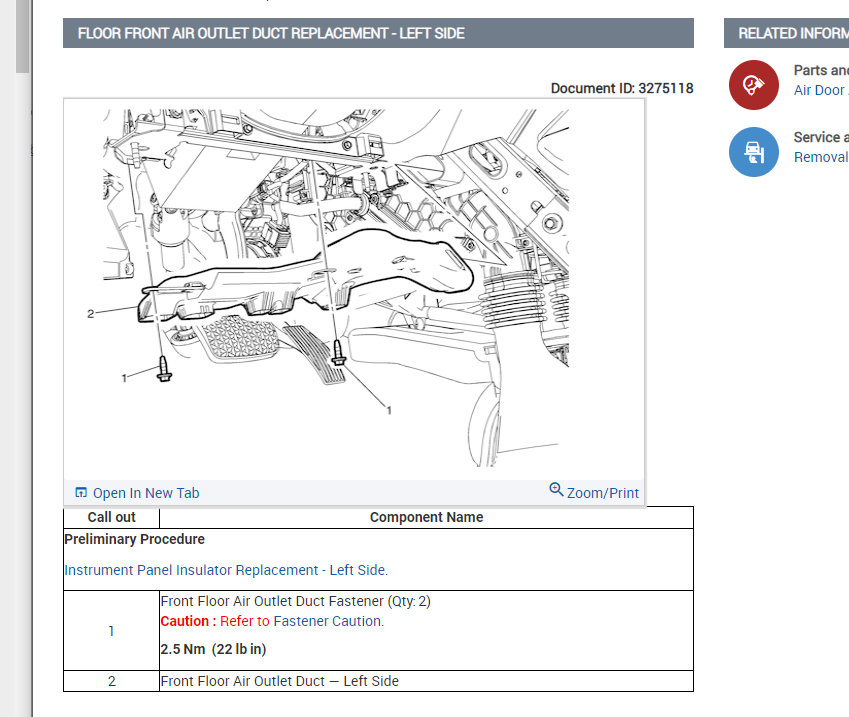Click 'Front Floor Air Outlet Duct Fastener (Qty: 2)'
Image resolution: width=849 pixels, height=717 pixels.
296,601
